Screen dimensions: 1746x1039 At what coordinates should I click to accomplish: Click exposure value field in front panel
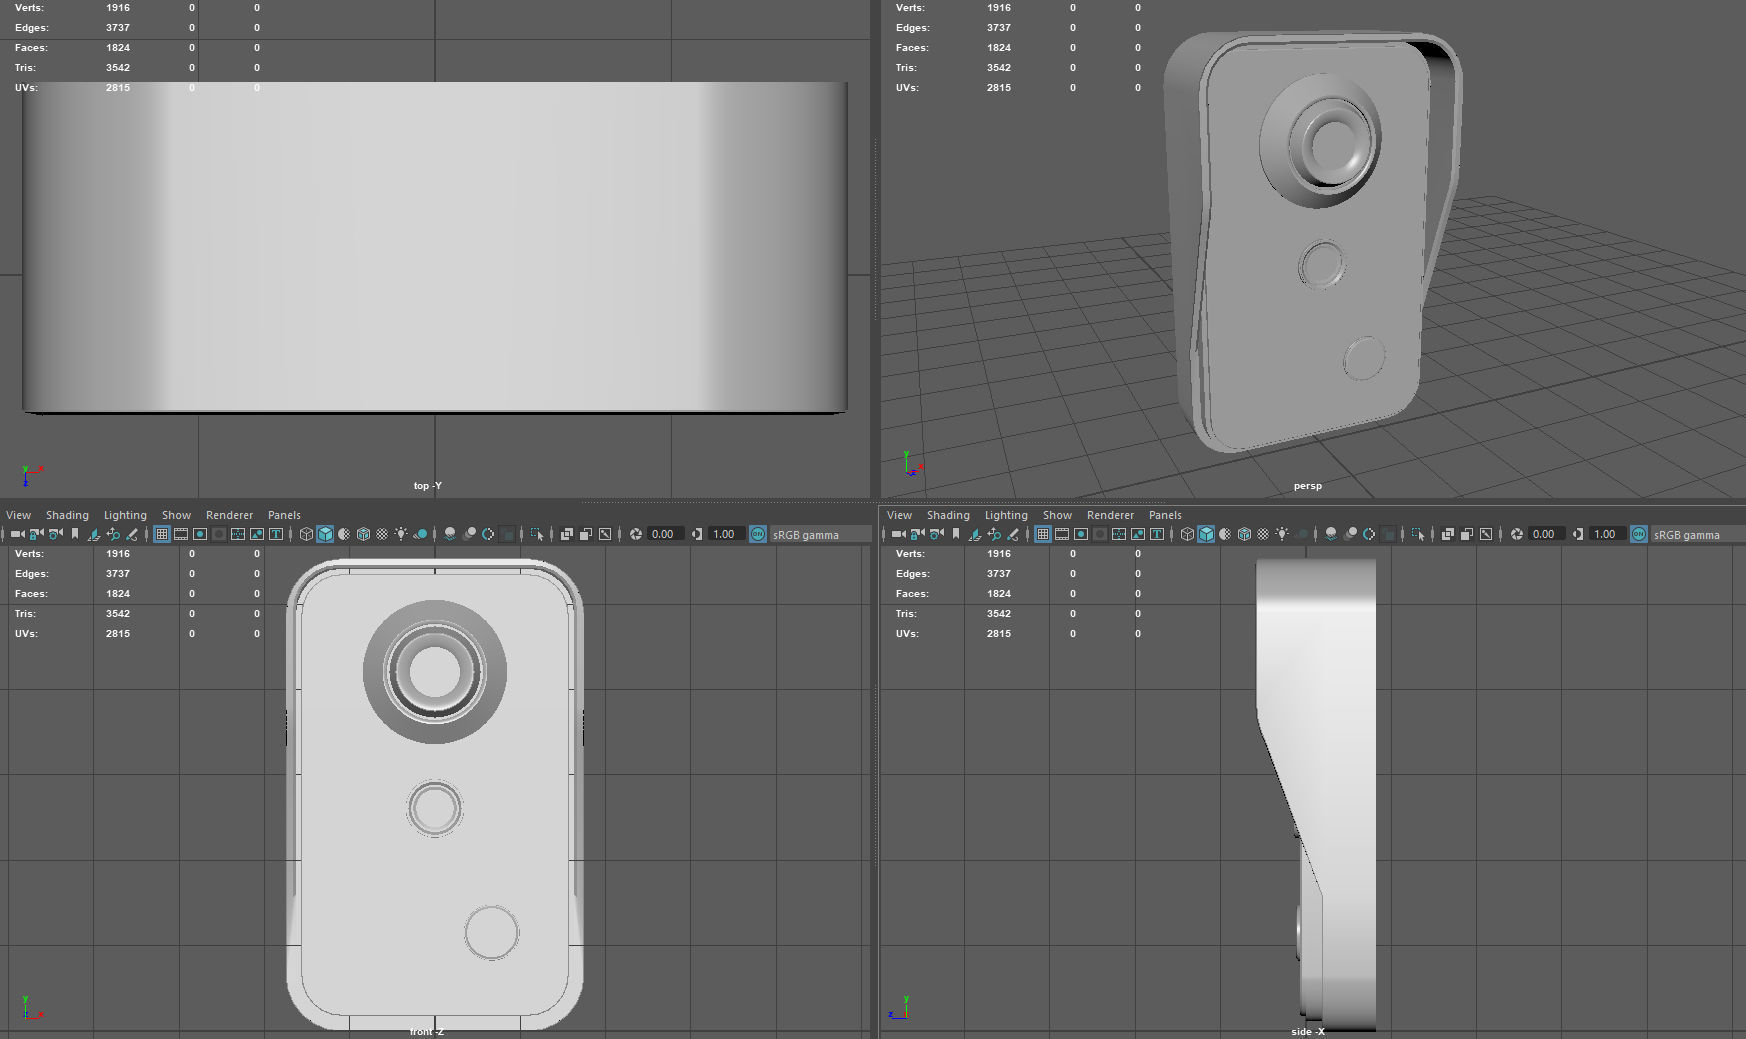pyautogui.click(x=665, y=534)
